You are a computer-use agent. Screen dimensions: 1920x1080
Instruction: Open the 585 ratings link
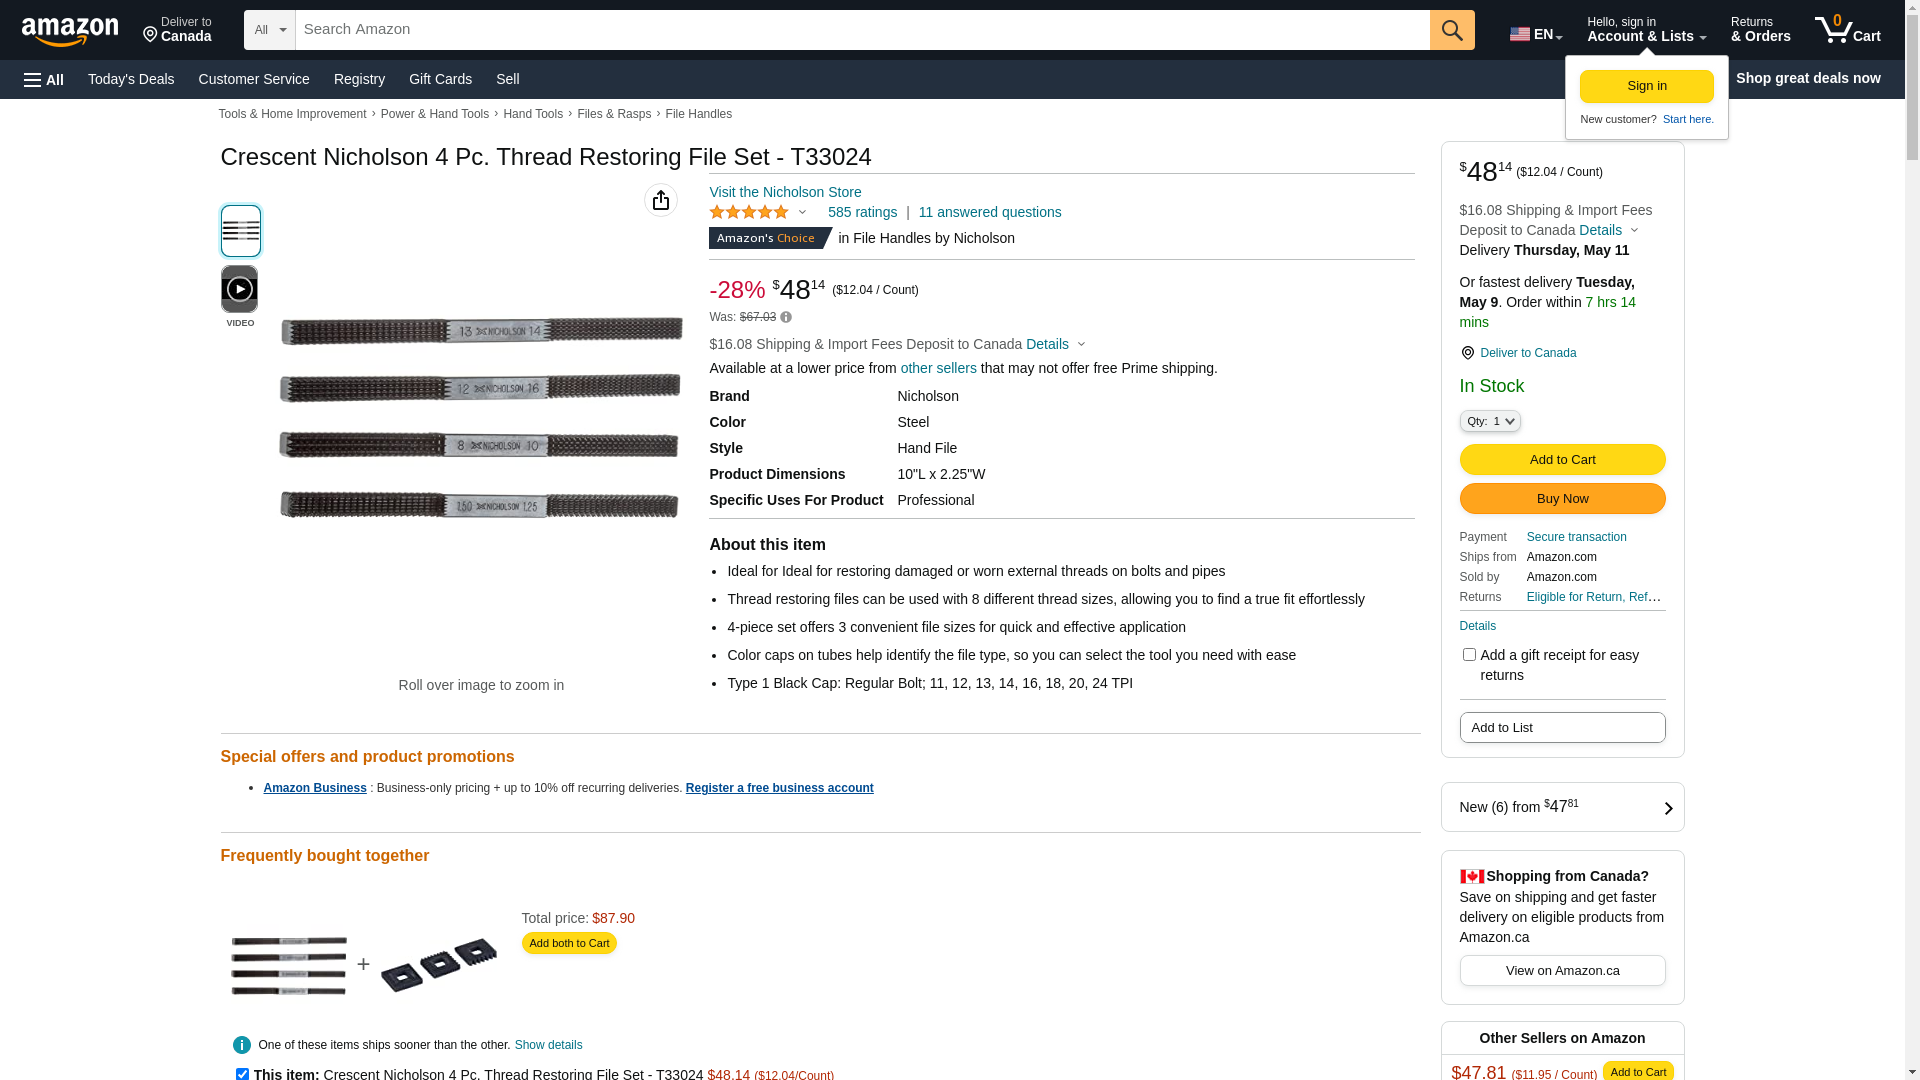[862, 212]
